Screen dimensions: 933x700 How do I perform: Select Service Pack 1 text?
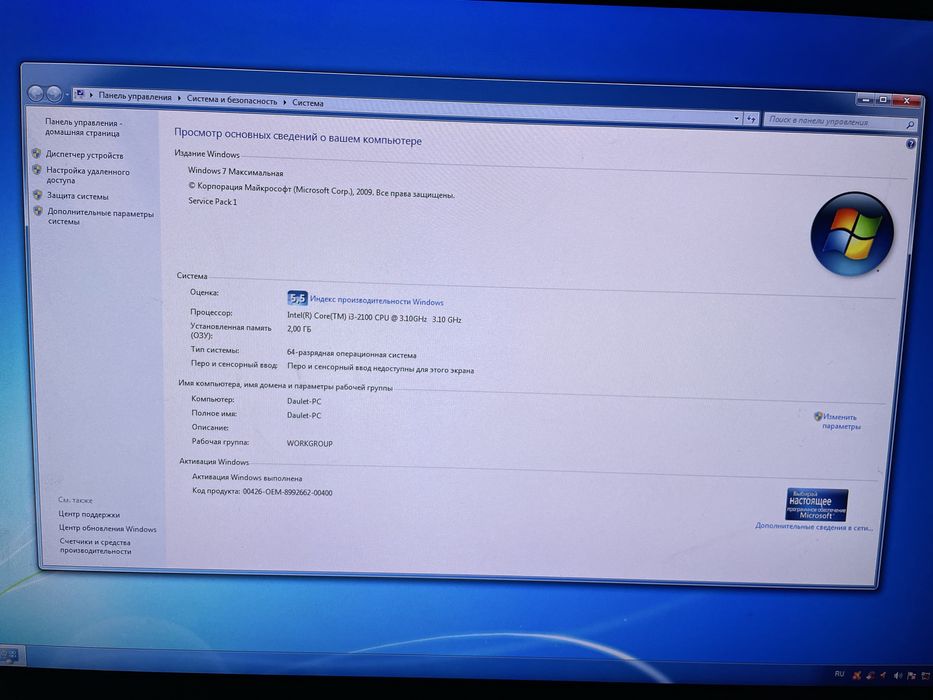pyautogui.click(x=212, y=202)
